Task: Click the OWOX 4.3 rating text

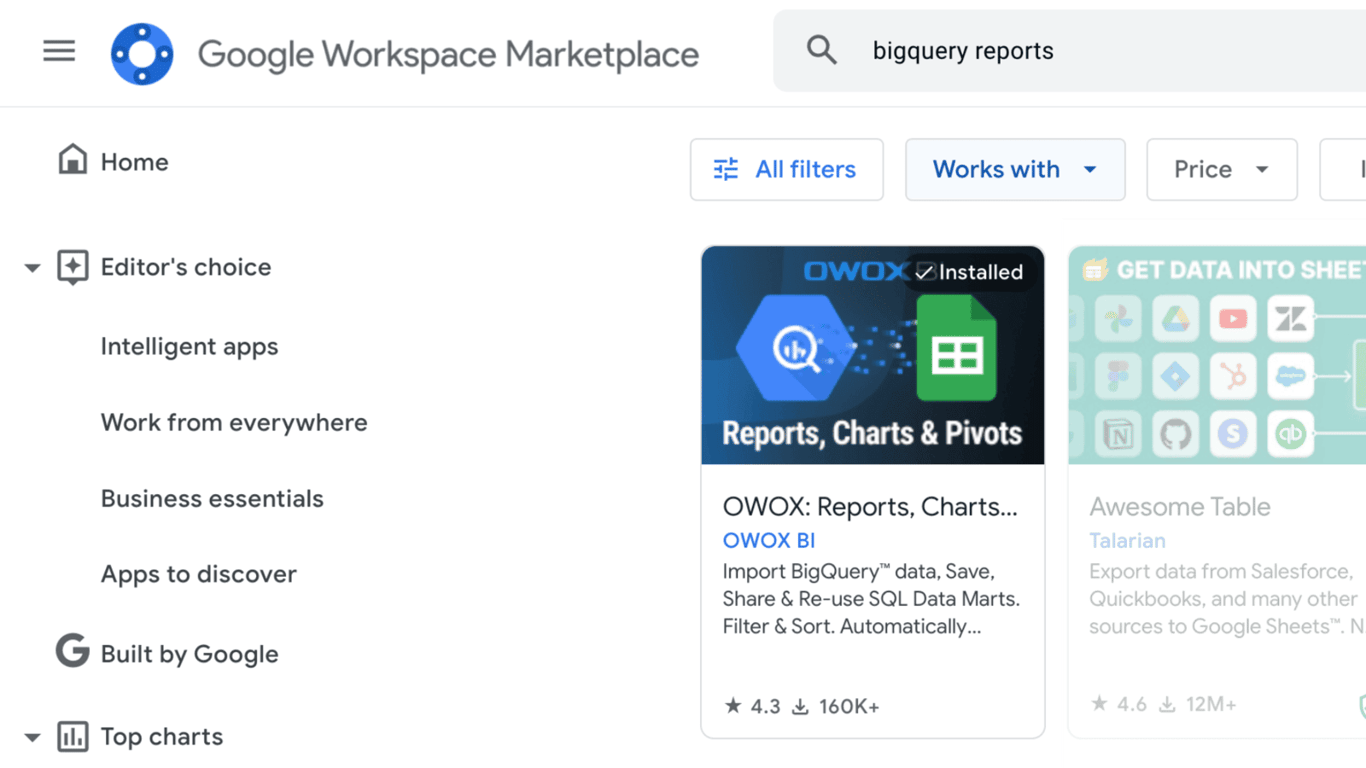Action: coord(765,707)
